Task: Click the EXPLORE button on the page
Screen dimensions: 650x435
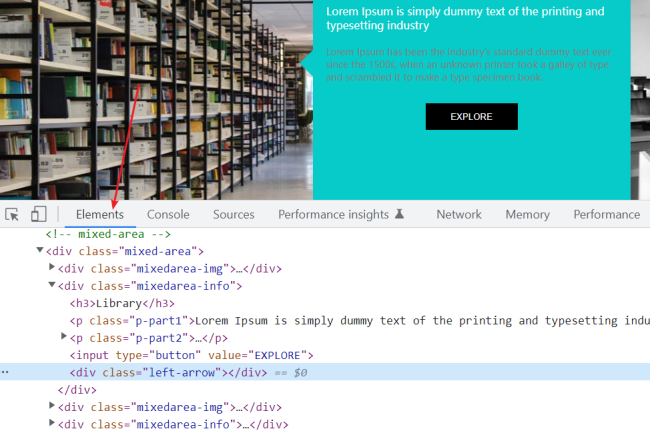Action: [x=471, y=117]
